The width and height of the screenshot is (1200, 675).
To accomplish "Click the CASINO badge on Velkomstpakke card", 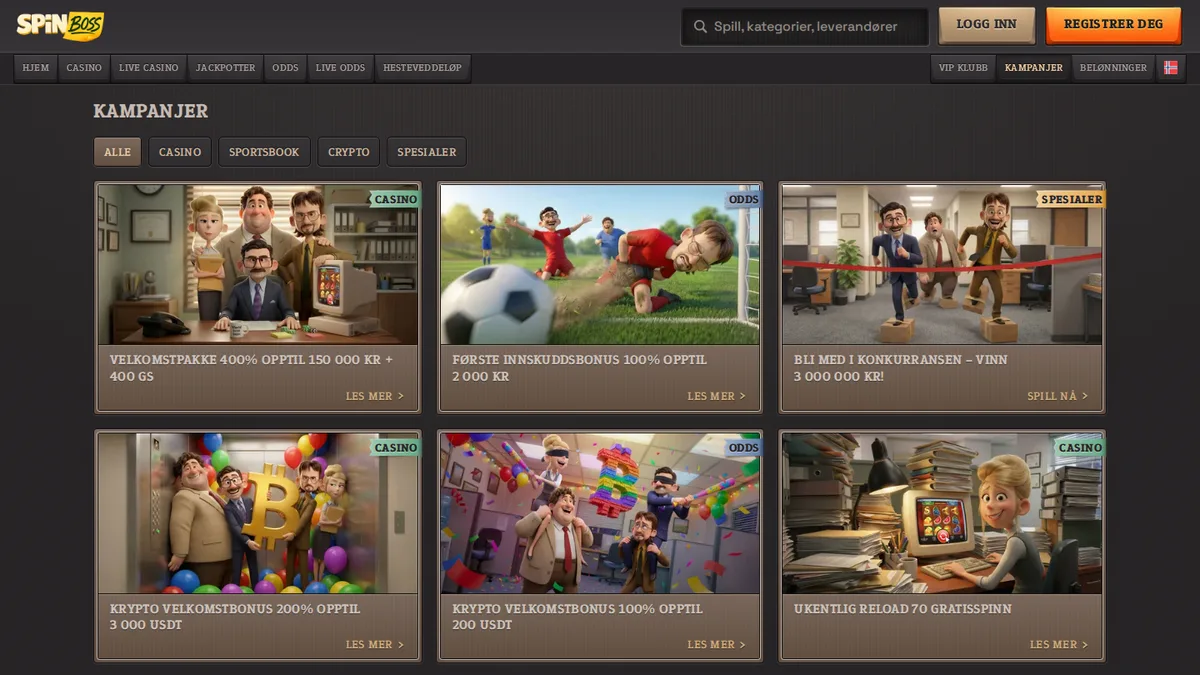I will point(395,199).
